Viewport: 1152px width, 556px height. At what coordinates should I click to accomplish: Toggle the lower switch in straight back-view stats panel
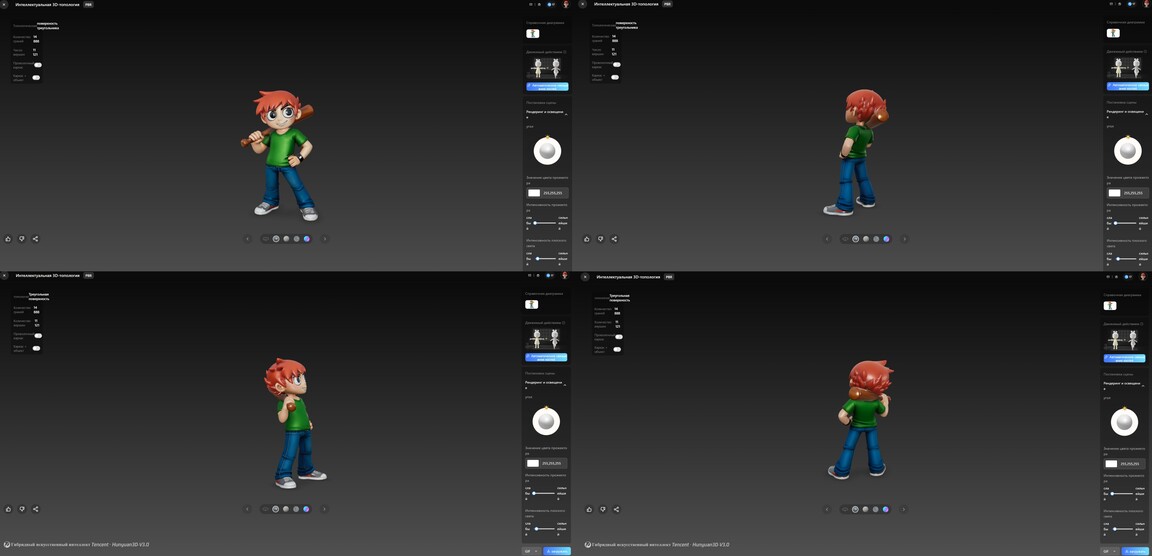[617, 350]
